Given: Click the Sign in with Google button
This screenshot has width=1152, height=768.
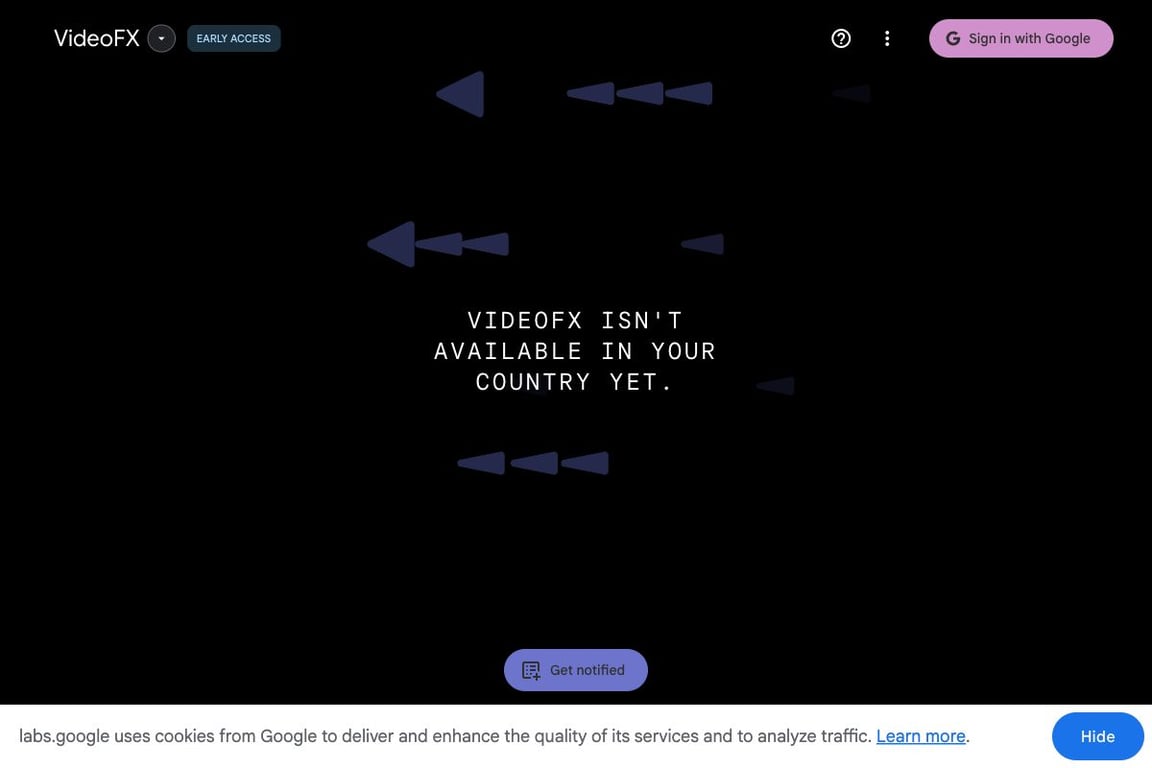Looking at the screenshot, I should (1020, 38).
